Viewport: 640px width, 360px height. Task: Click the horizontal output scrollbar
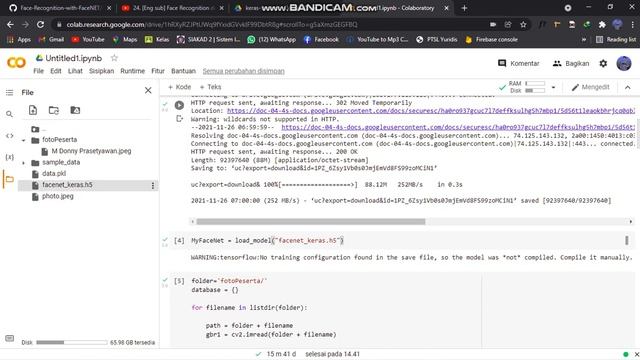tap(311, 222)
